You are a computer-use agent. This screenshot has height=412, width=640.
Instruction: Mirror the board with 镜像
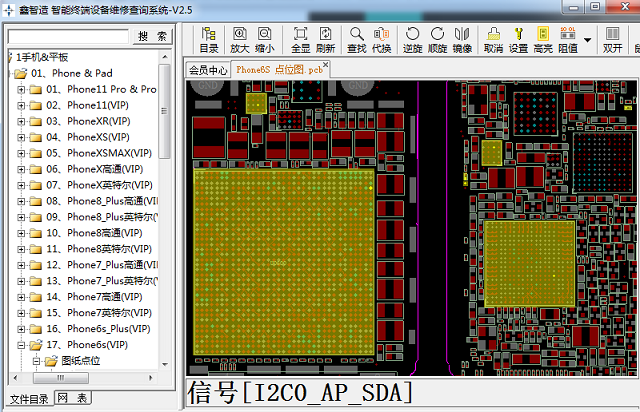[x=462, y=40]
